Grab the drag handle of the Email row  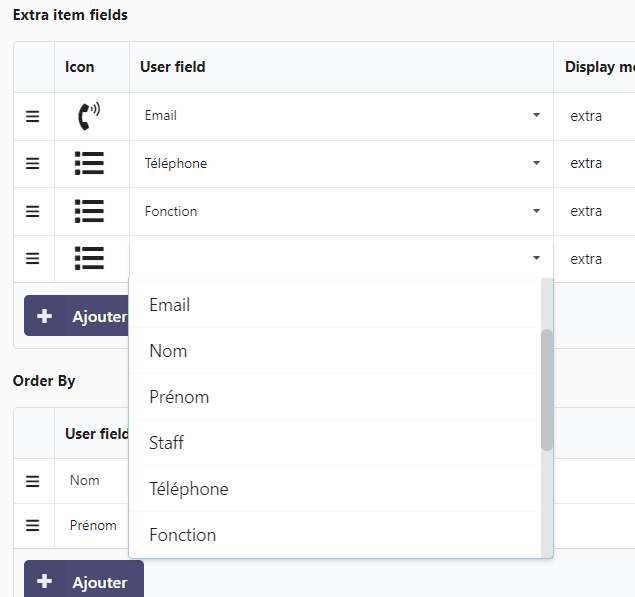[x=33, y=116]
